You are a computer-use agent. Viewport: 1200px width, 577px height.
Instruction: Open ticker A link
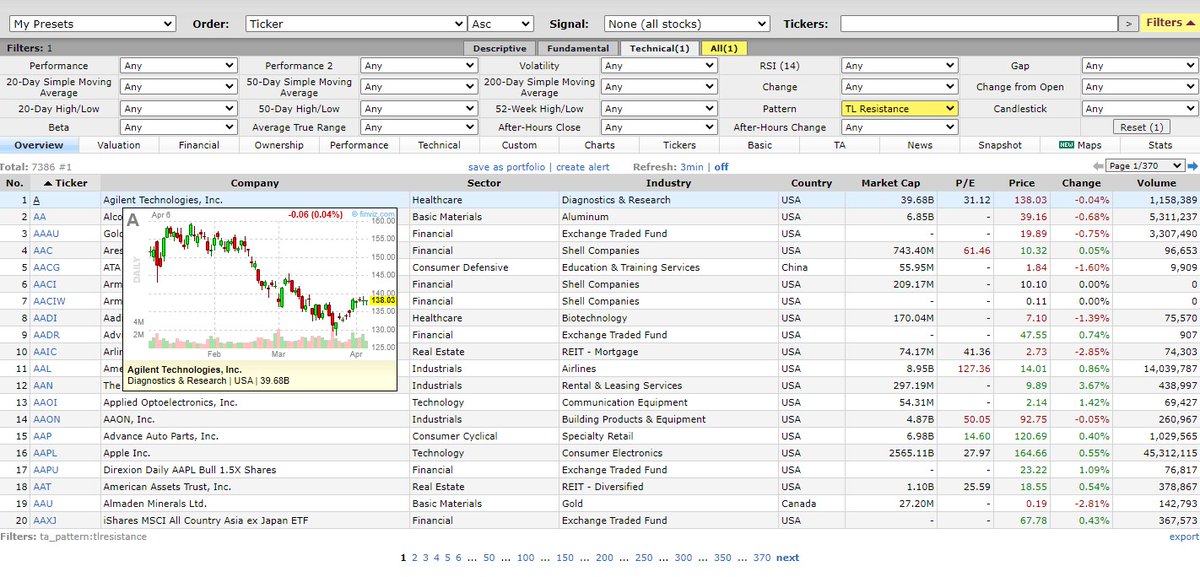pos(36,200)
